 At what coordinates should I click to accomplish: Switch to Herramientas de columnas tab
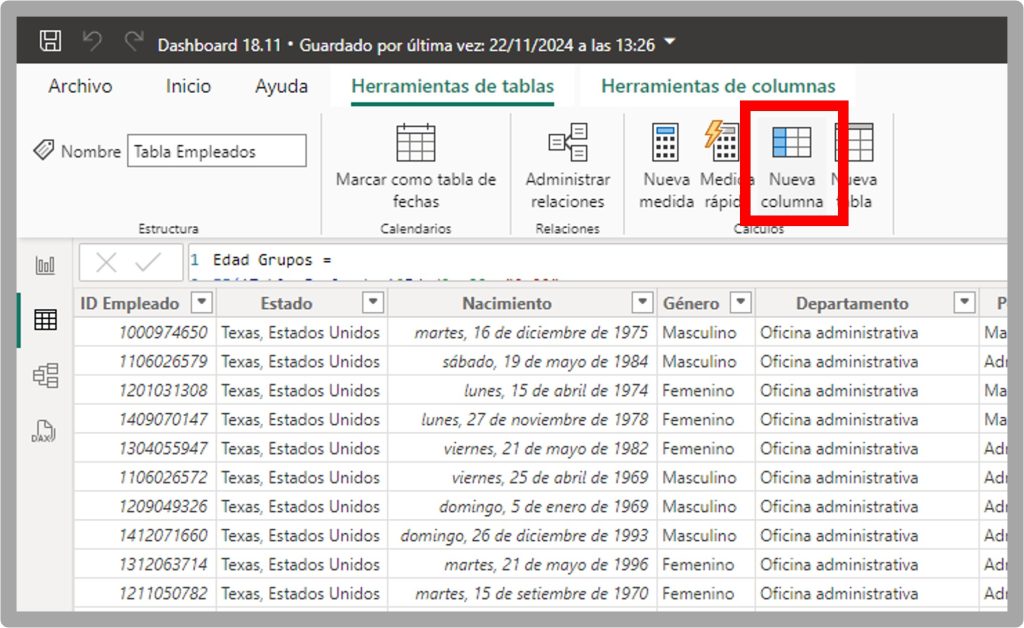click(717, 87)
